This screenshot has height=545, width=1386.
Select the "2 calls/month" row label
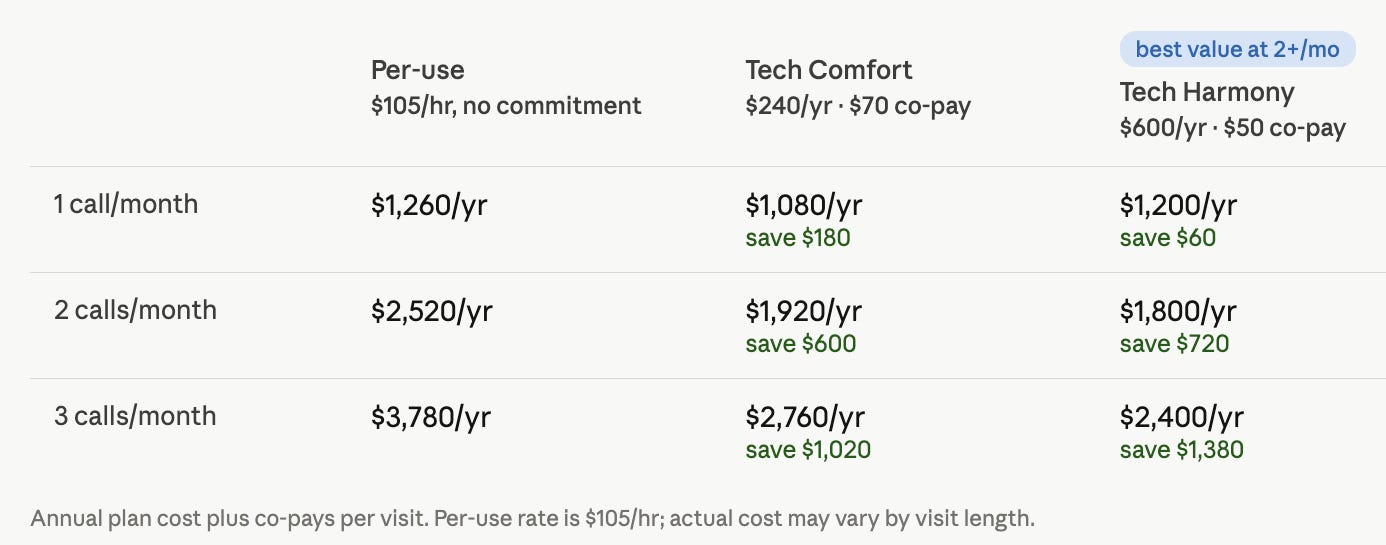point(135,311)
